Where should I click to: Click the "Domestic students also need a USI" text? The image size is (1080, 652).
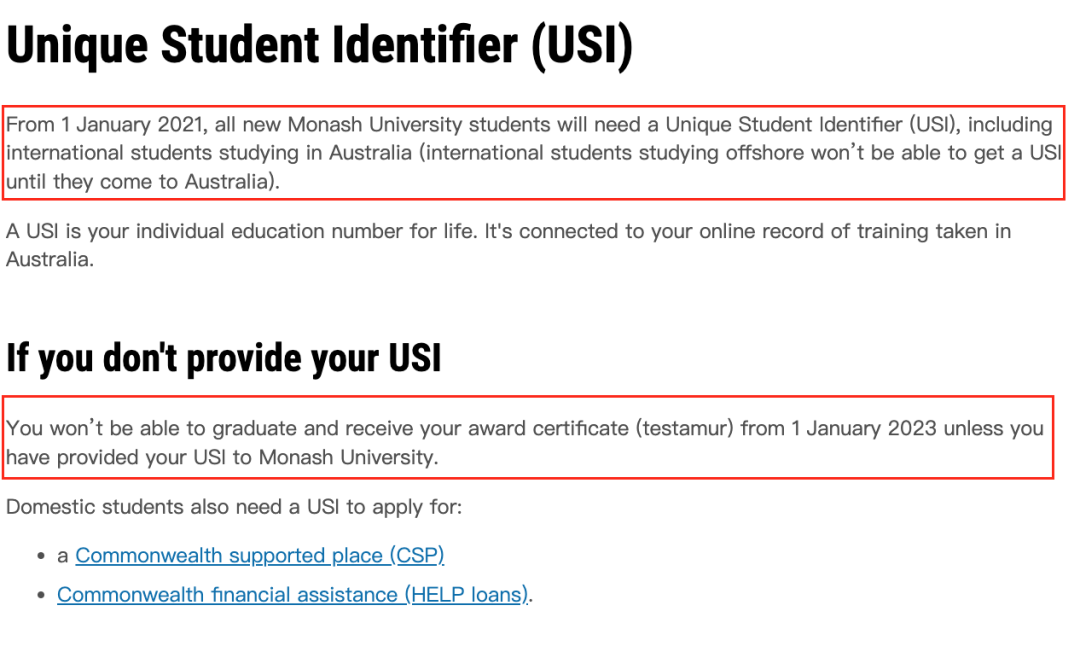[234, 507]
